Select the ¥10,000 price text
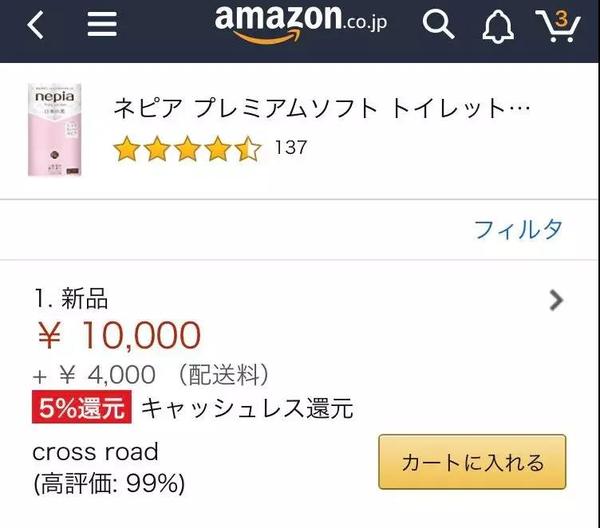600x528 pixels. pyautogui.click(x=118, y=336)
